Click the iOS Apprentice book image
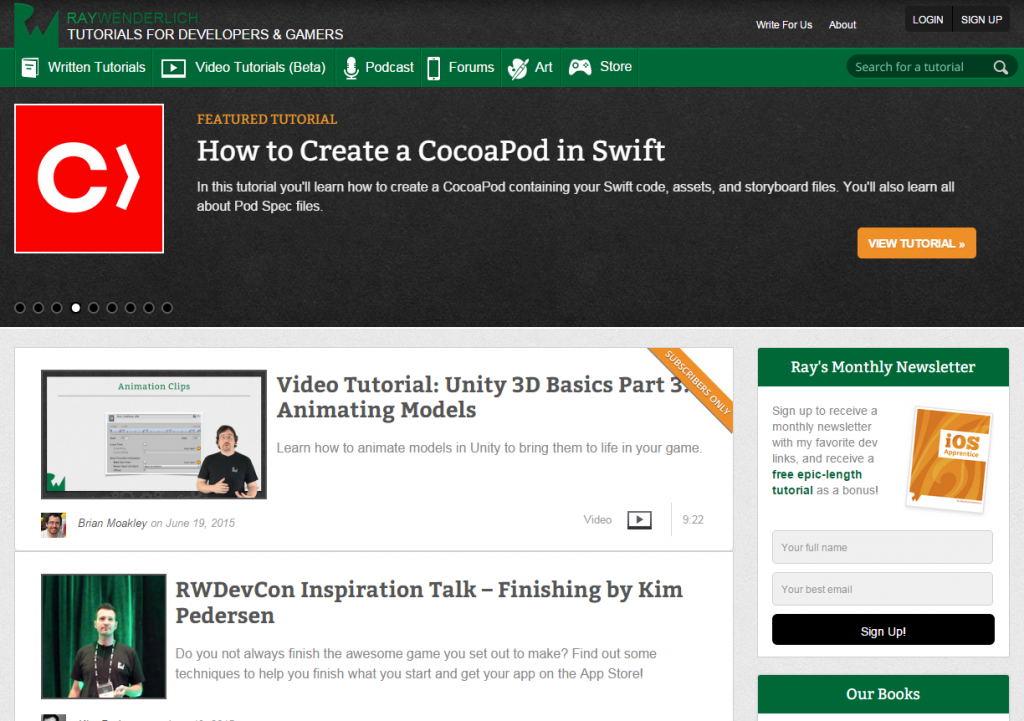The image size is (1024, 721). point(950,459)
